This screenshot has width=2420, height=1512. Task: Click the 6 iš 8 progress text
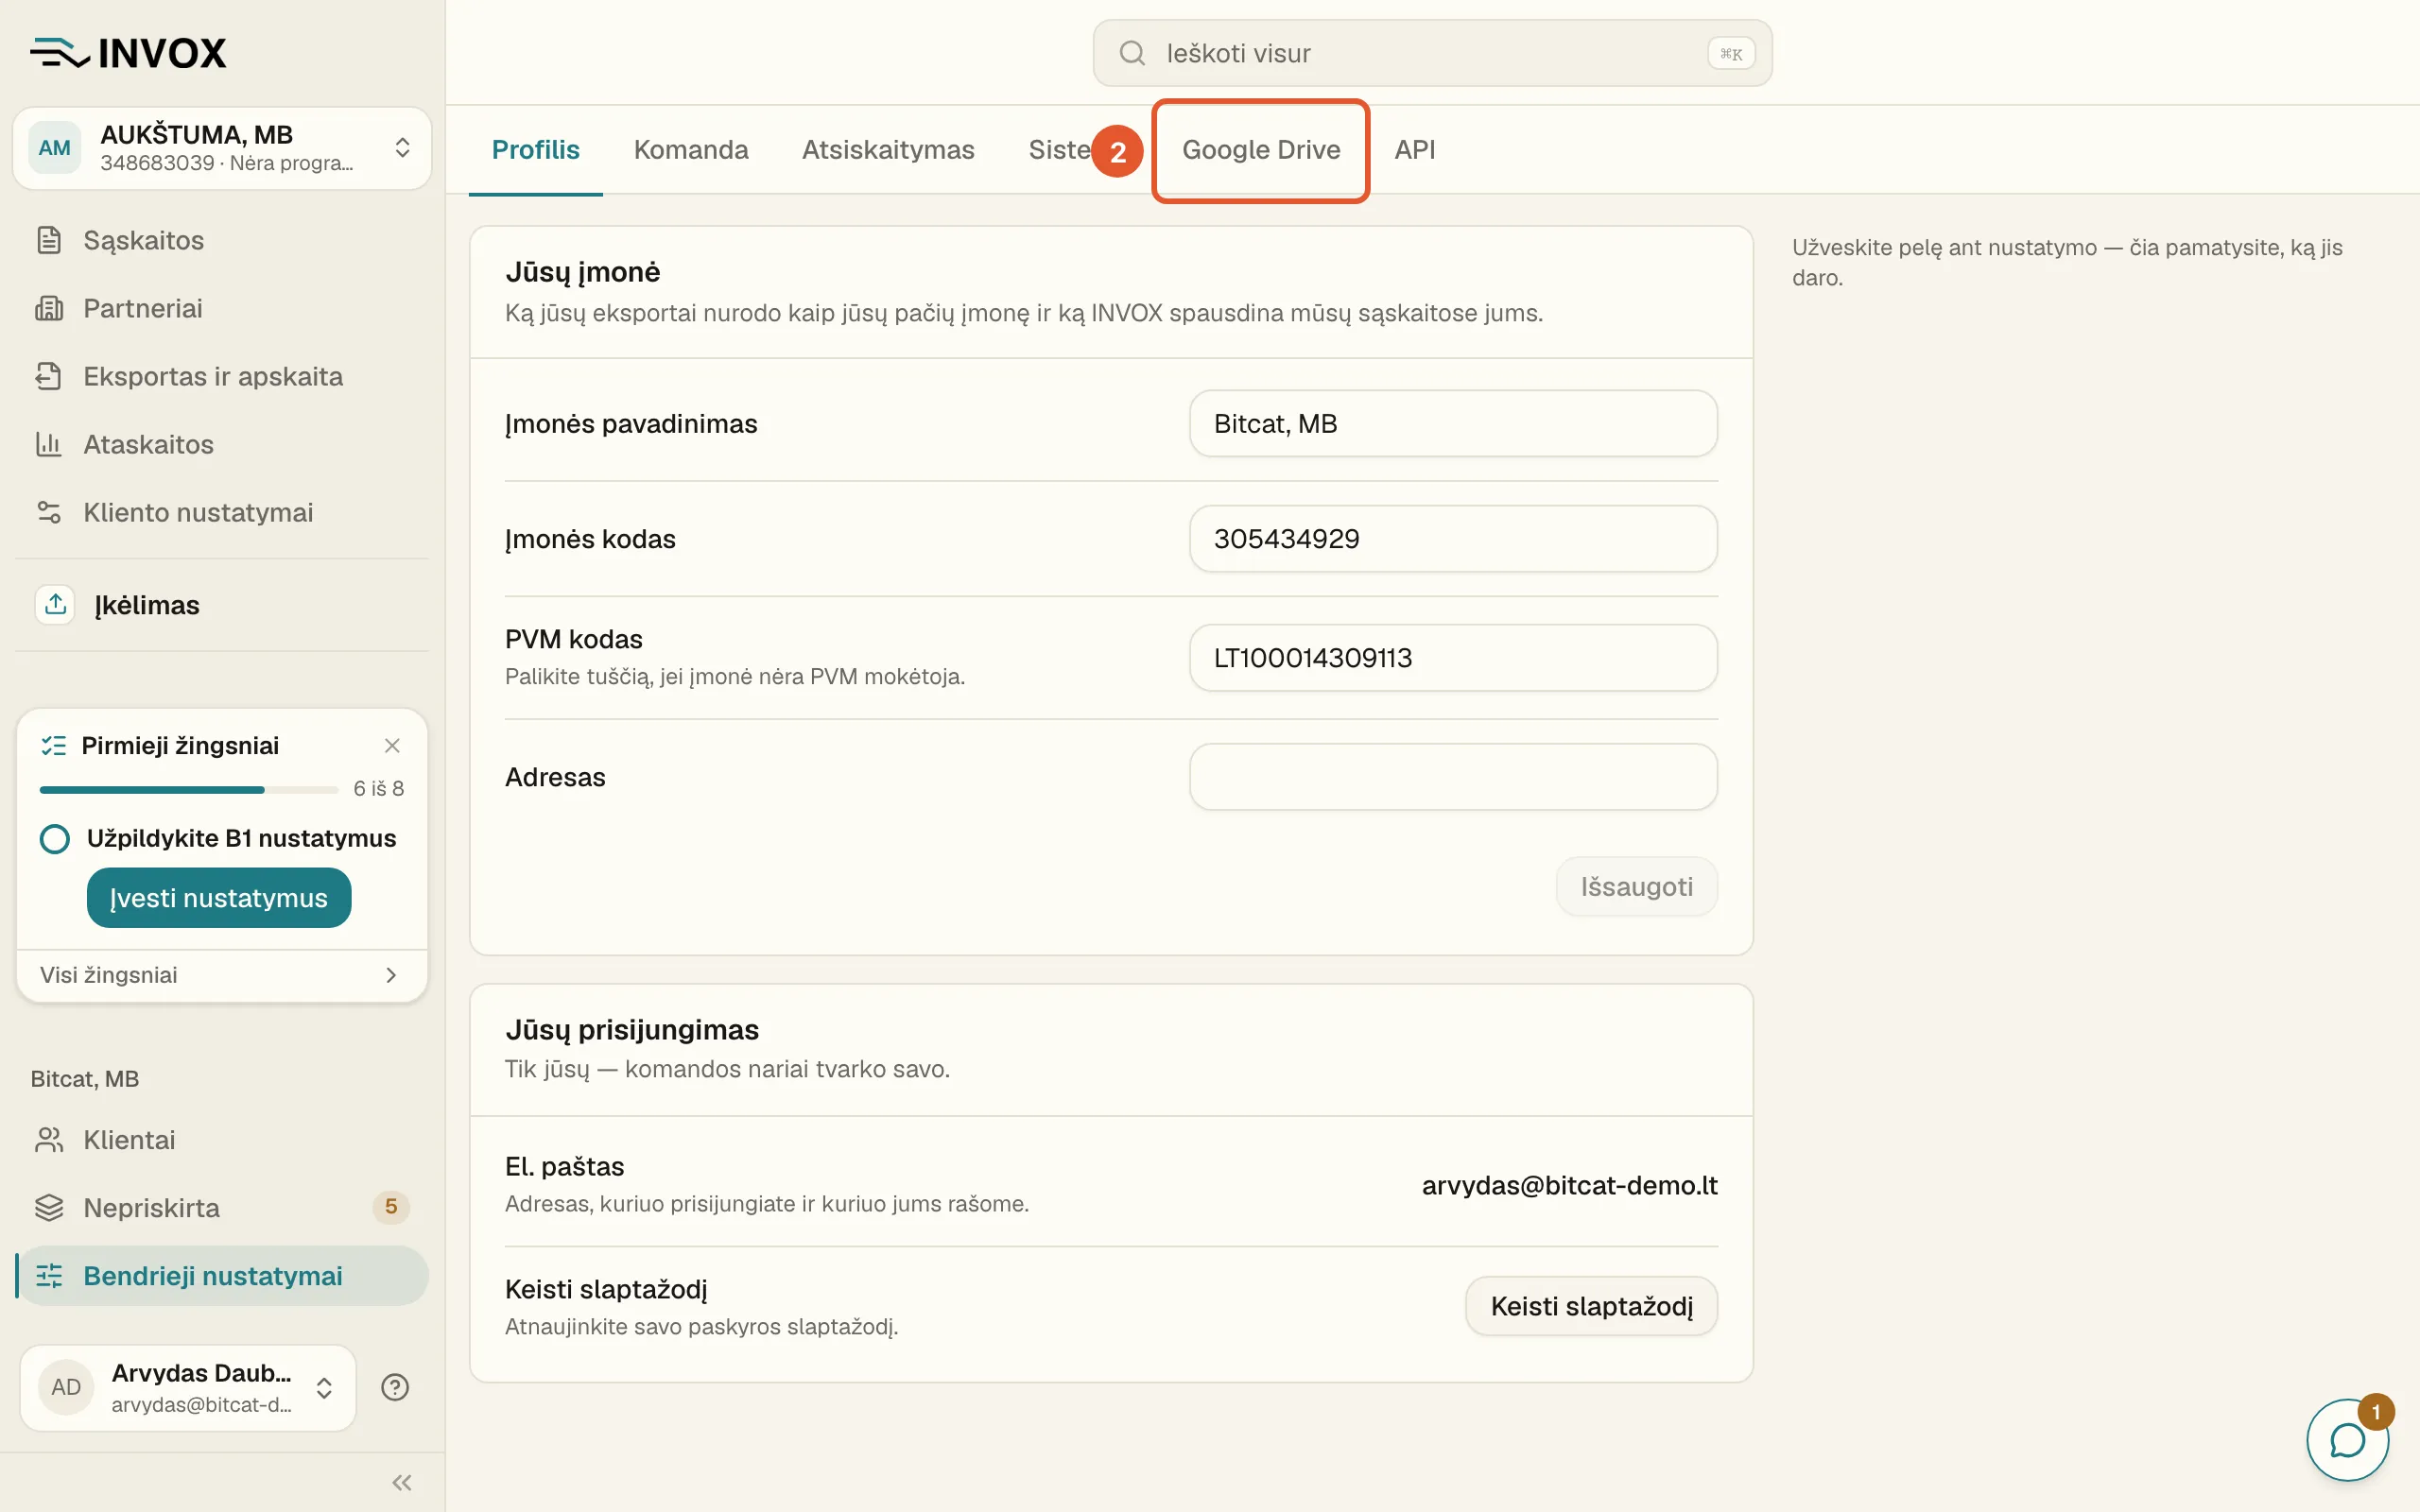click(379, 789)
